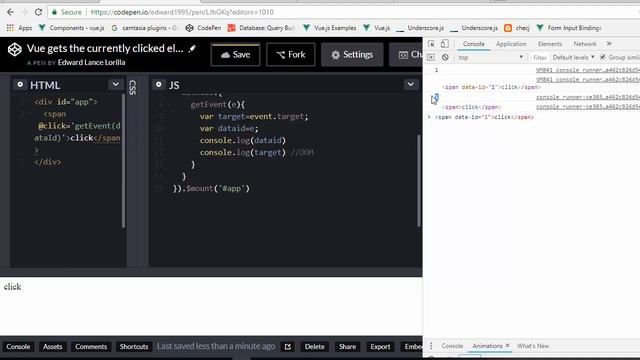Open Database Query Builder bookmark
The image size is (640, 360).
261,28
